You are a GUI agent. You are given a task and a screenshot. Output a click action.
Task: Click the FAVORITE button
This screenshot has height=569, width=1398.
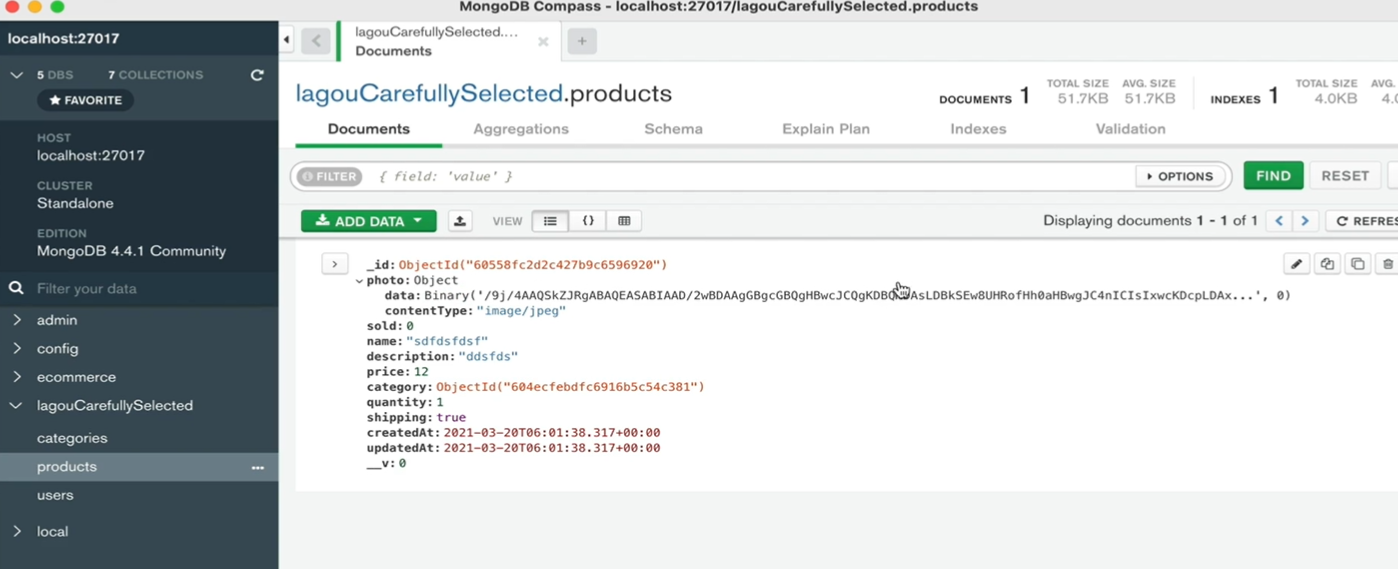click(86, 100)
